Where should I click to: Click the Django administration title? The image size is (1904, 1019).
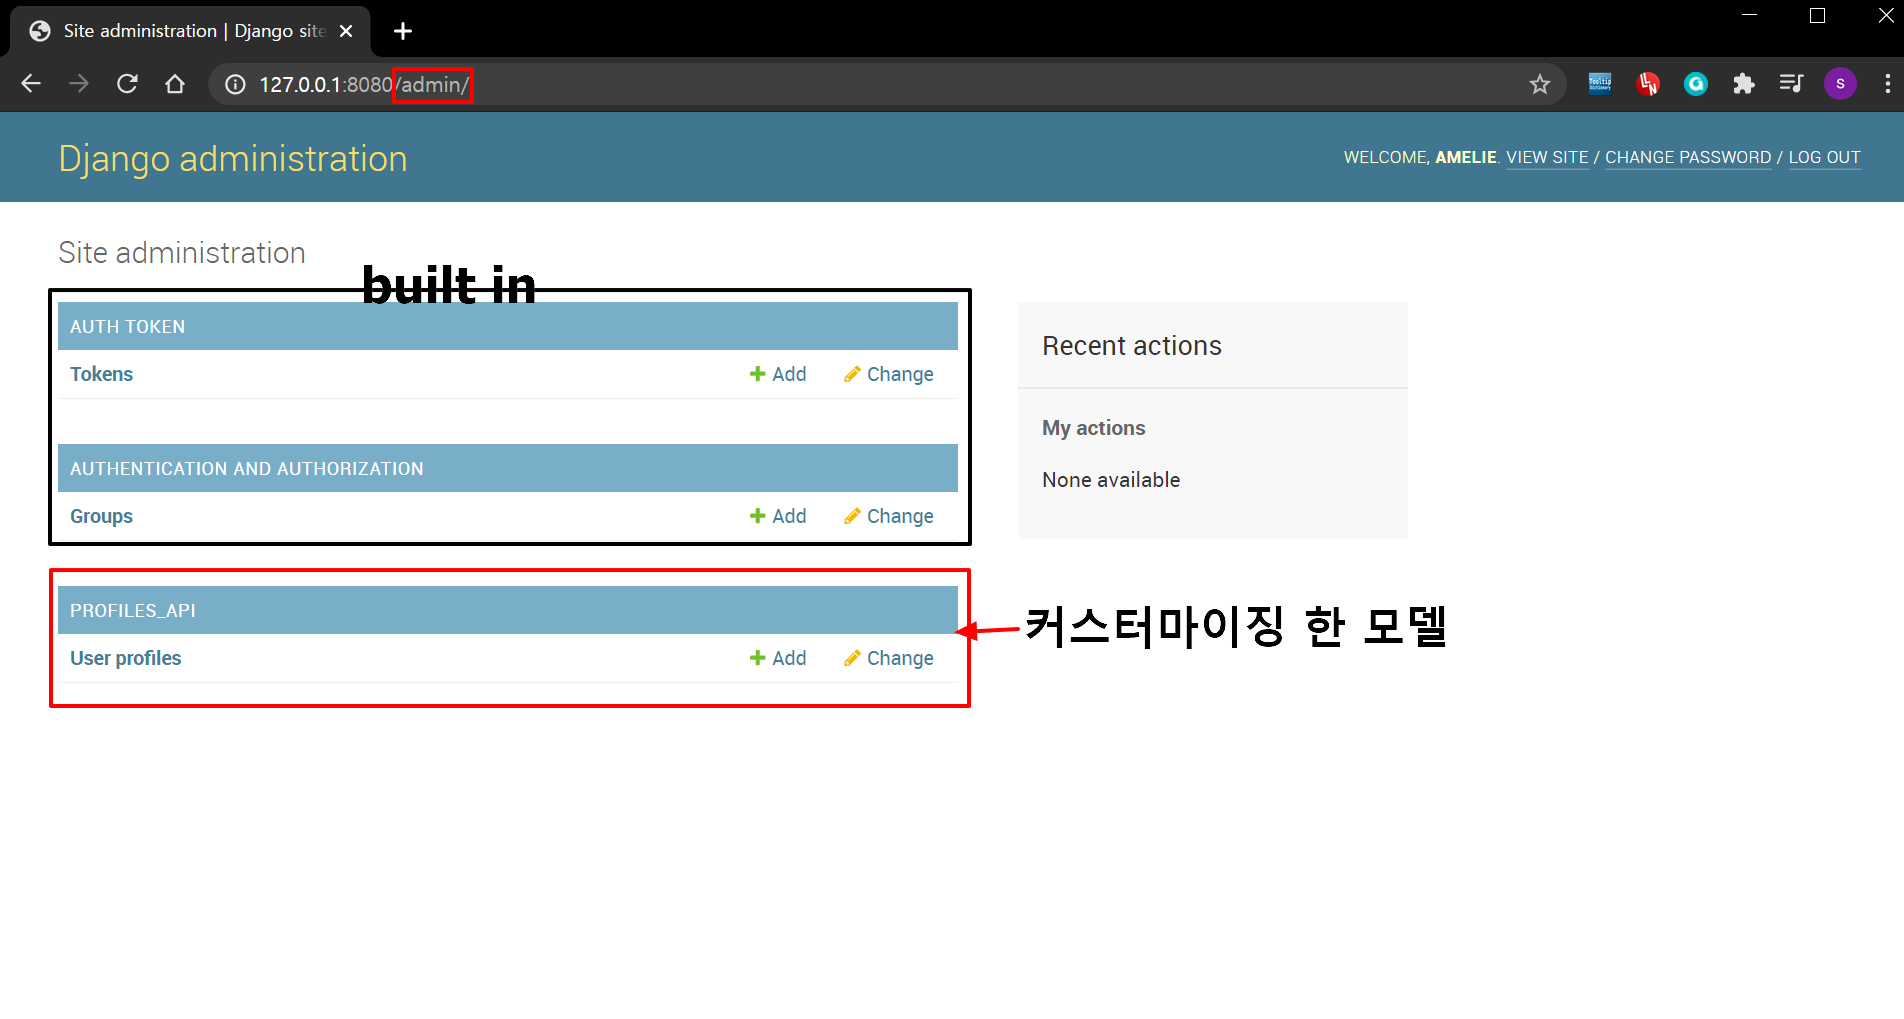pyautogui.click(x=233, y=159)
